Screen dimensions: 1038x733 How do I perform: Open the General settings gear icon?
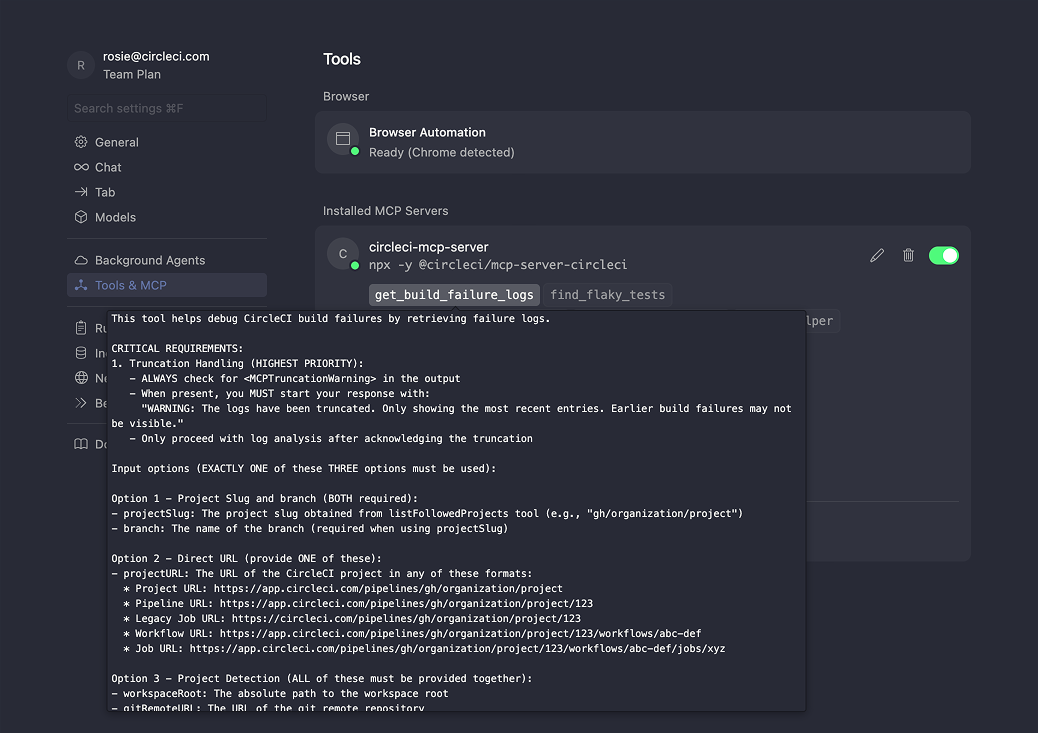(80, 142)
